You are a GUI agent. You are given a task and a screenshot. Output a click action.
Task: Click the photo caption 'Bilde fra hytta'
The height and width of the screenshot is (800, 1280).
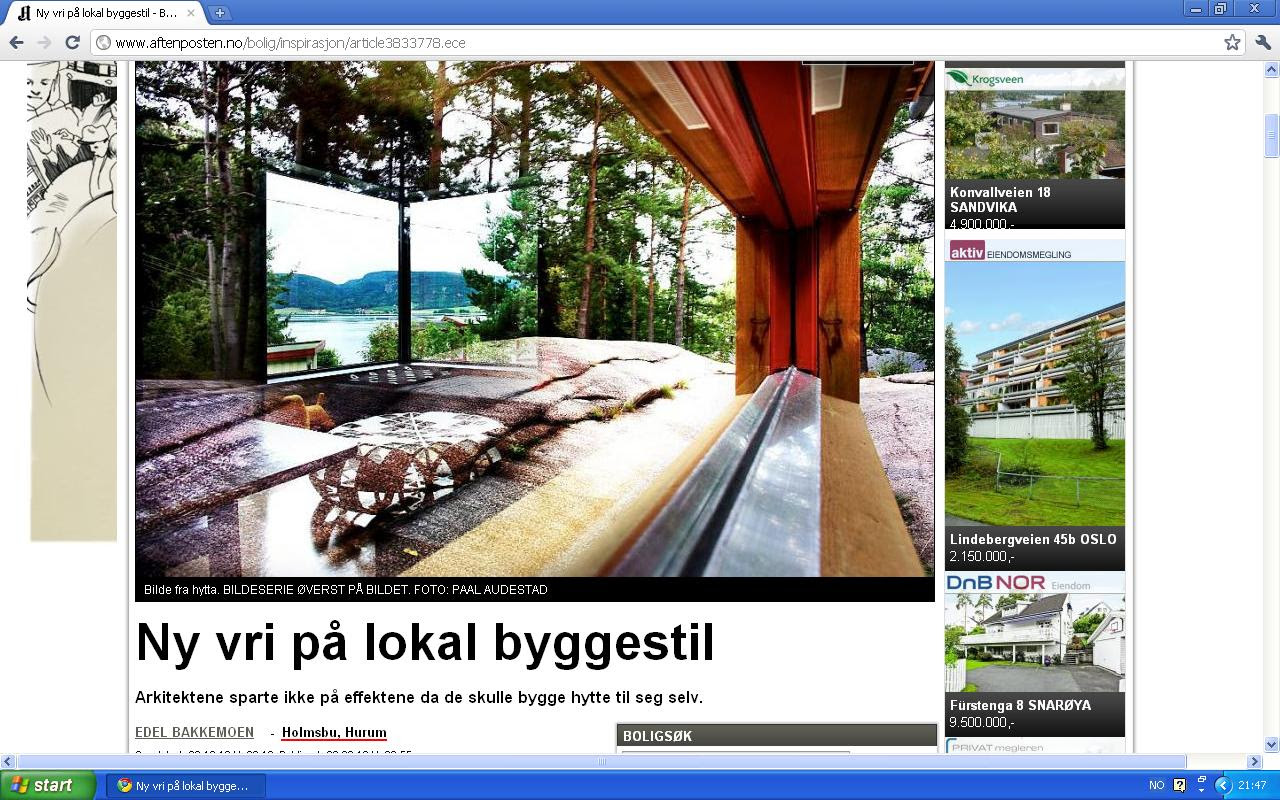point(345,589)
